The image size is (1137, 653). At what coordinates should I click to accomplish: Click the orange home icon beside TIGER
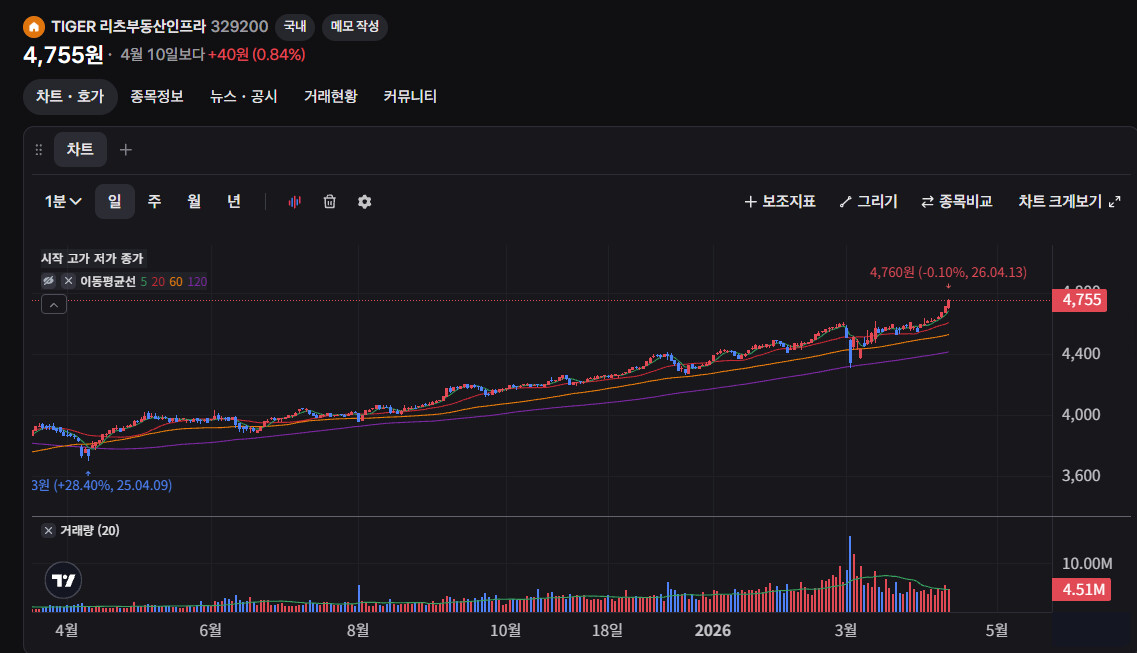[33, 27]
